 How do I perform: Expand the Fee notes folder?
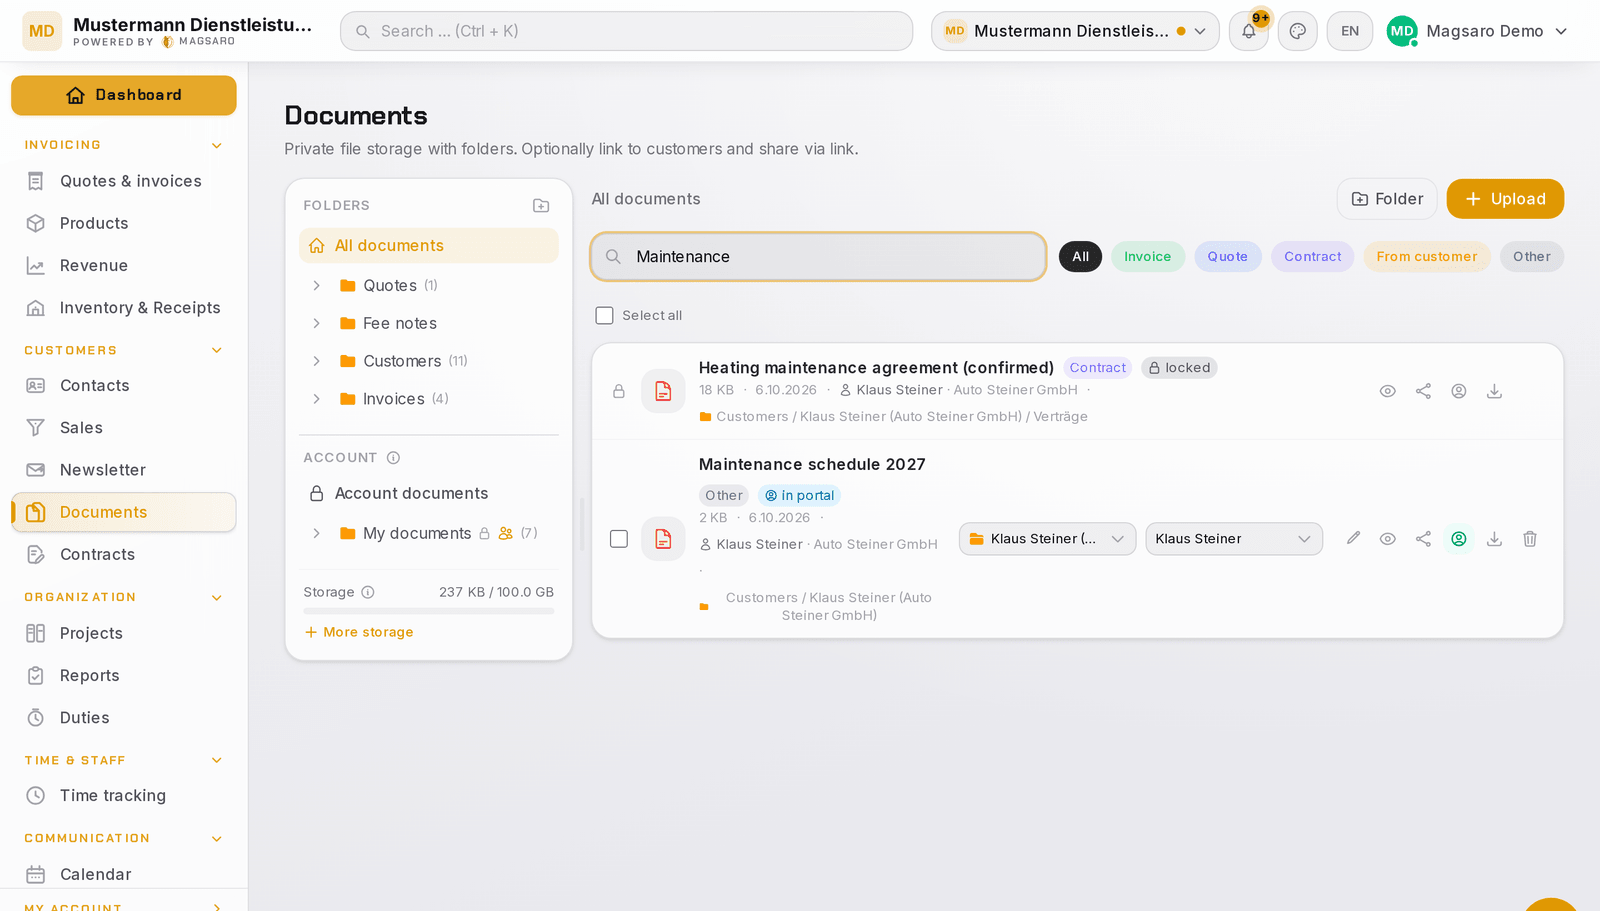click(x=316, y=323)
